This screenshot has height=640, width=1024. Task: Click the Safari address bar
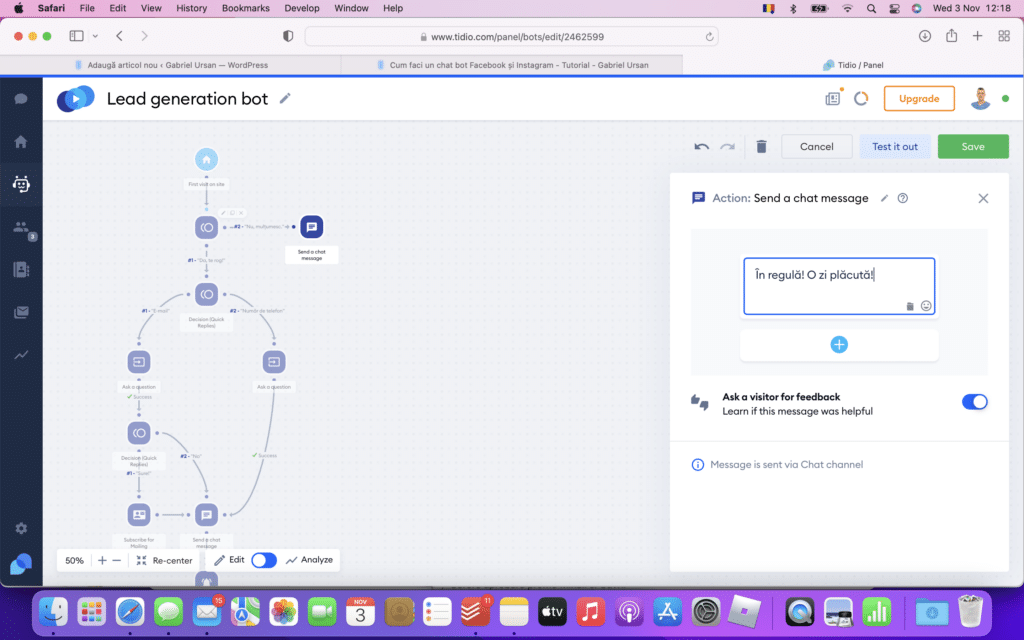click(x=511, y=37)
